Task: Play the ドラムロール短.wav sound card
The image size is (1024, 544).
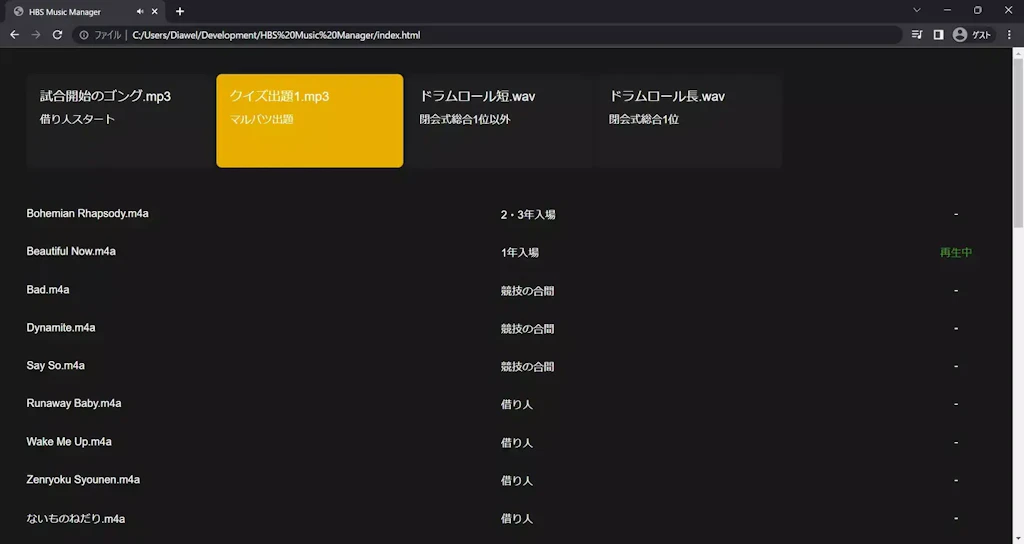Action: tap(500, 121)
